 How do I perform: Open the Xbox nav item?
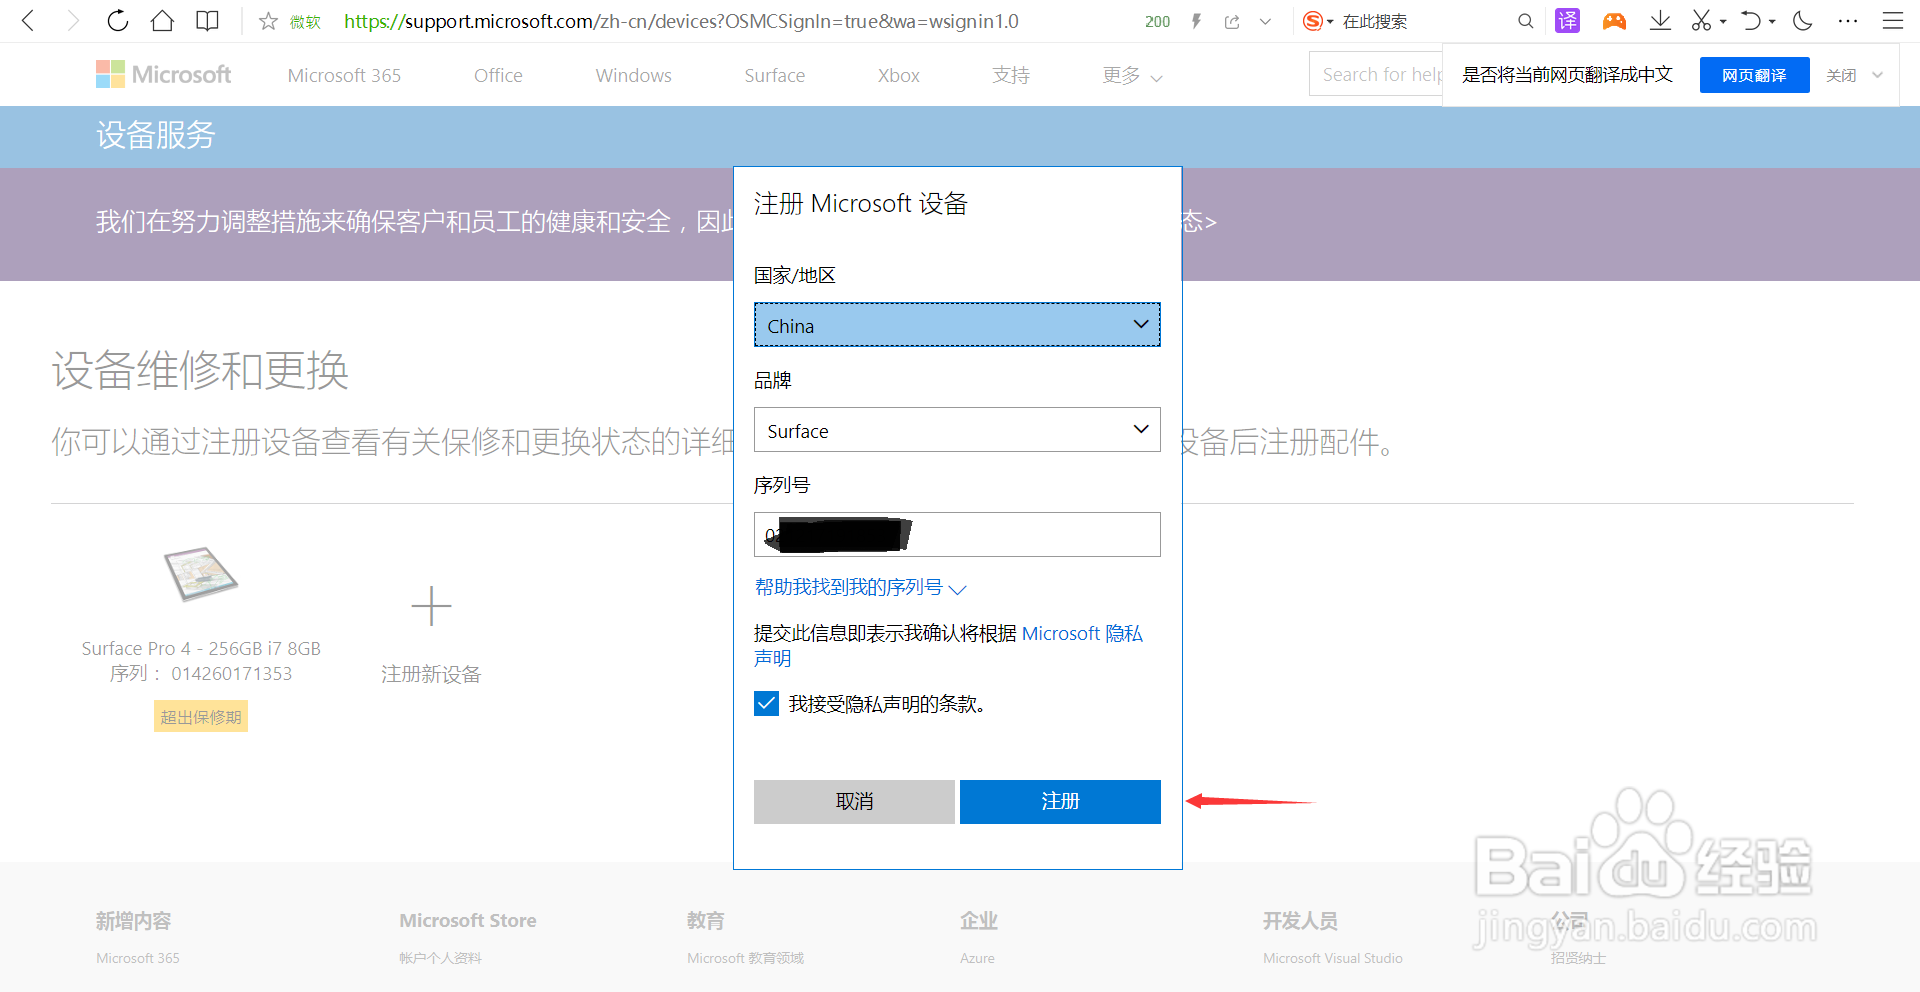[898, 75]
